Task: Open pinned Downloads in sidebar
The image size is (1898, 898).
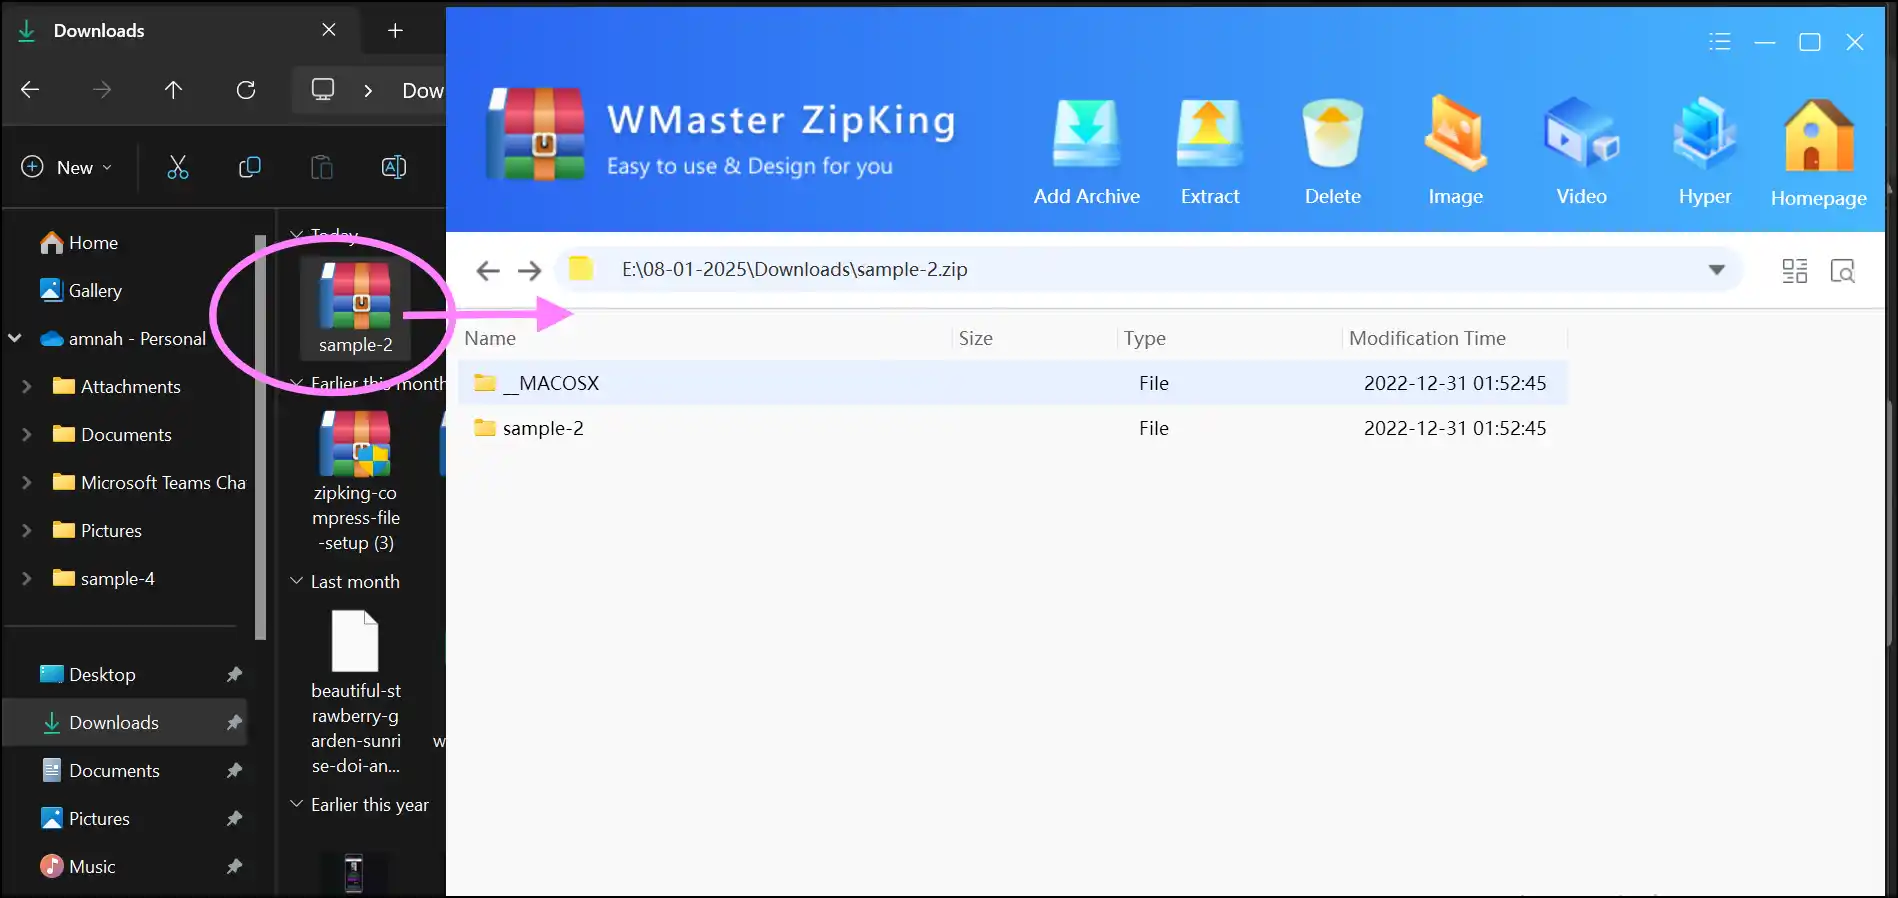Action: click(x=126, y=723)
